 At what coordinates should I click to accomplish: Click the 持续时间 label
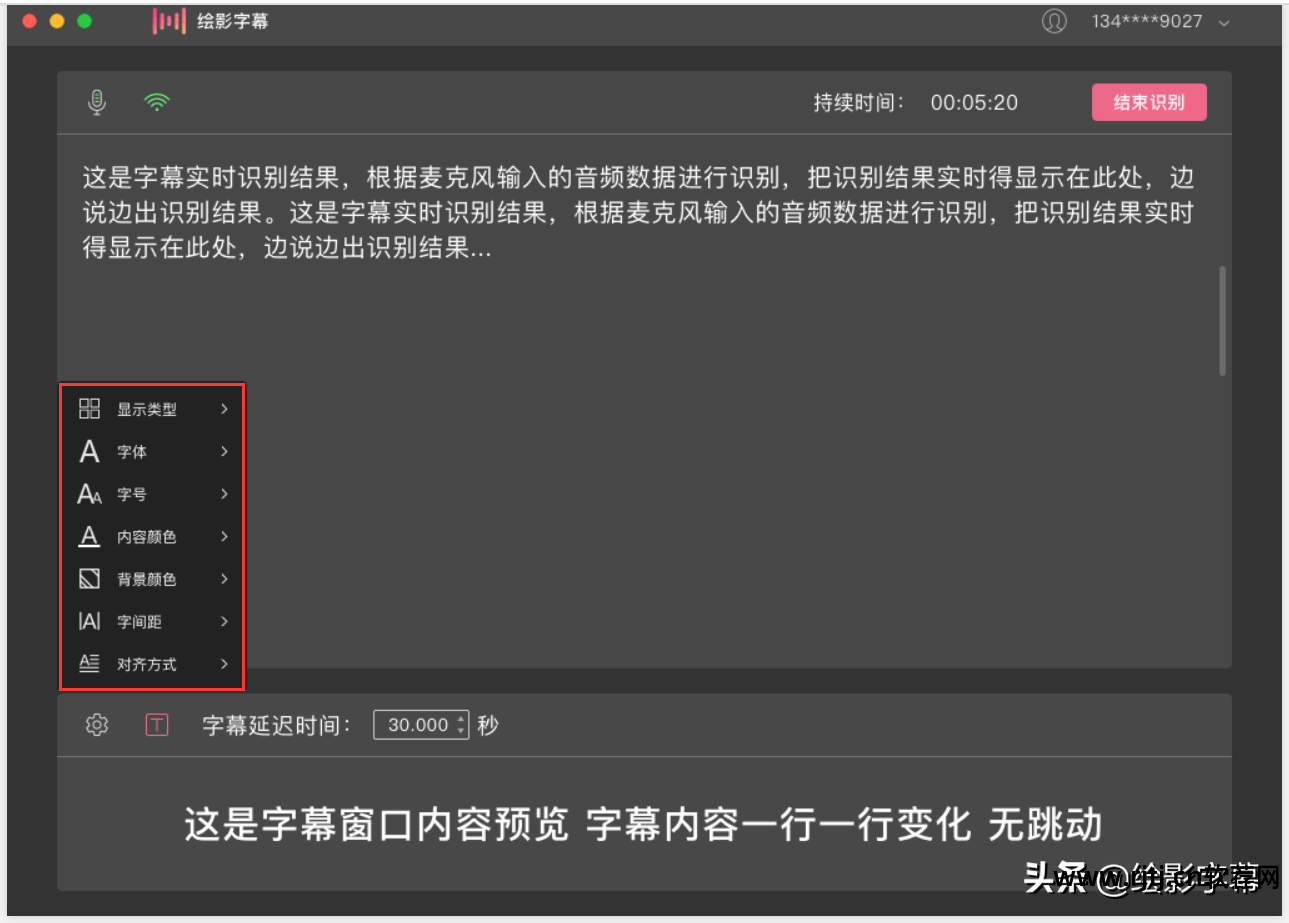[x=858, y=102]
